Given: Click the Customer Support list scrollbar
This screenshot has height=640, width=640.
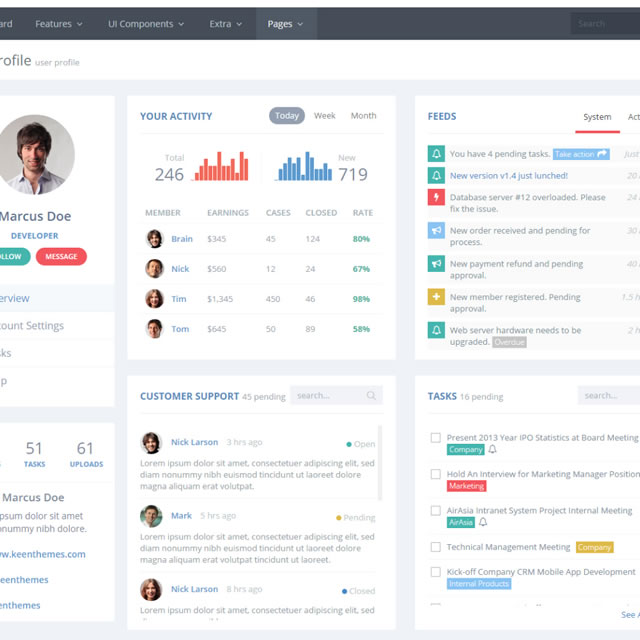Looking at the screenshot, I should point(380,463).
